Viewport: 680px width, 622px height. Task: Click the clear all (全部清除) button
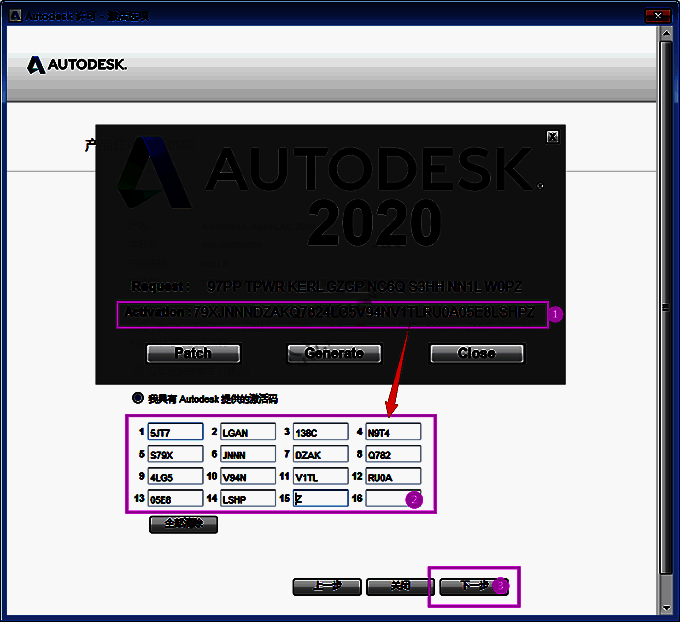pyautogui.click(x=183, y=523)
